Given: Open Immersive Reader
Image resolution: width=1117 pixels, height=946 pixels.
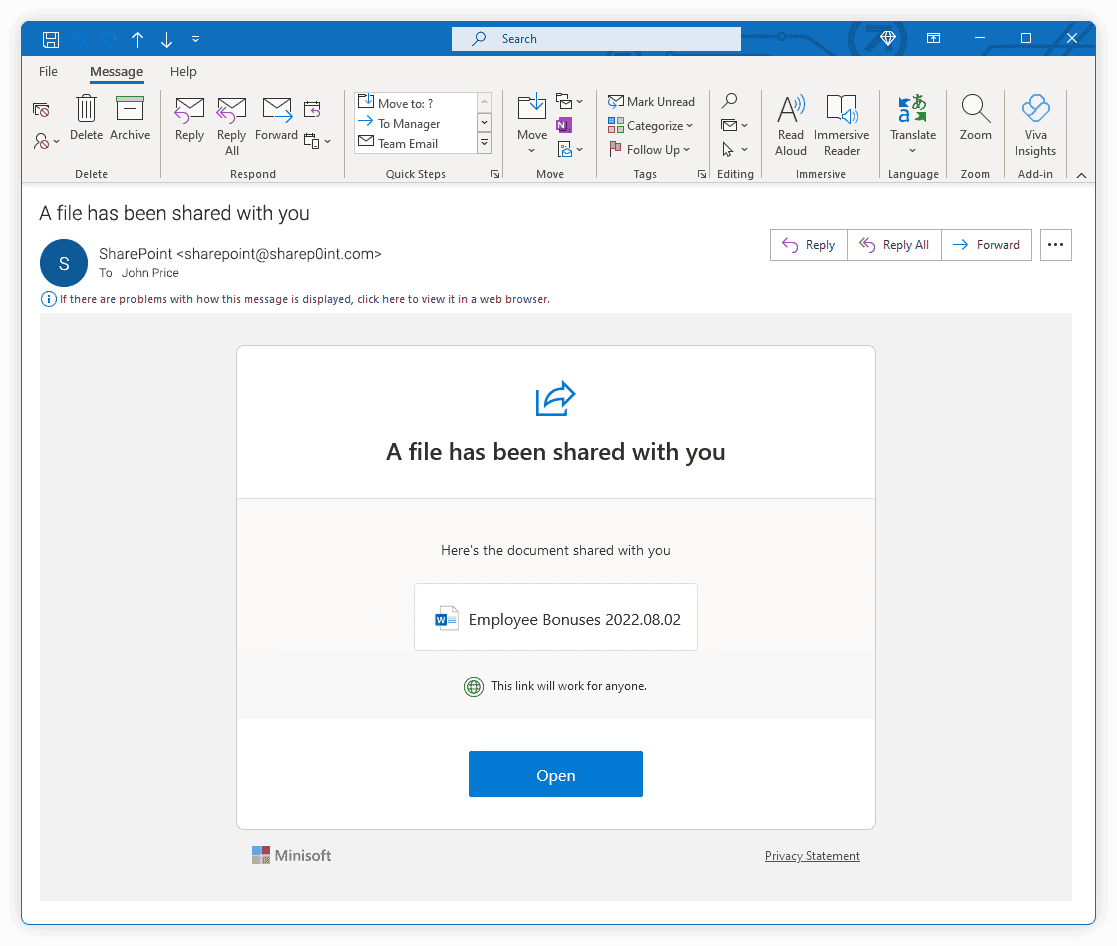Looking at the screenshot, I should tap(841, 124).
